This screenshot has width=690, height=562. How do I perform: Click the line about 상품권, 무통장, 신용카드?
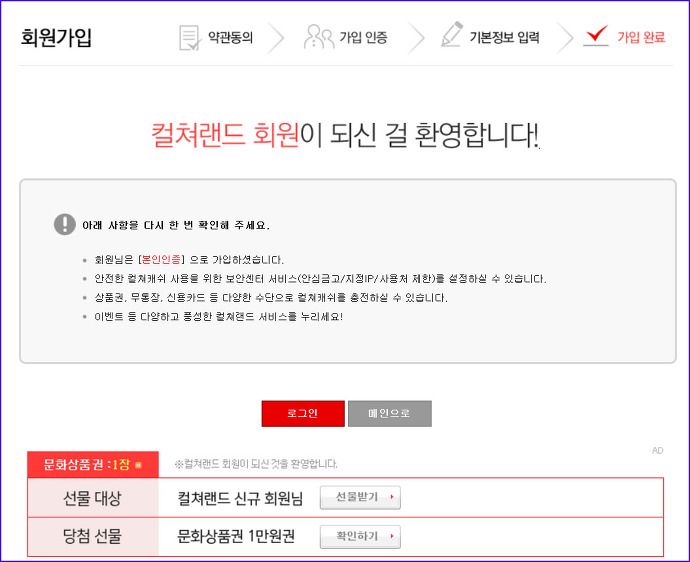click(x=271, y=298)
